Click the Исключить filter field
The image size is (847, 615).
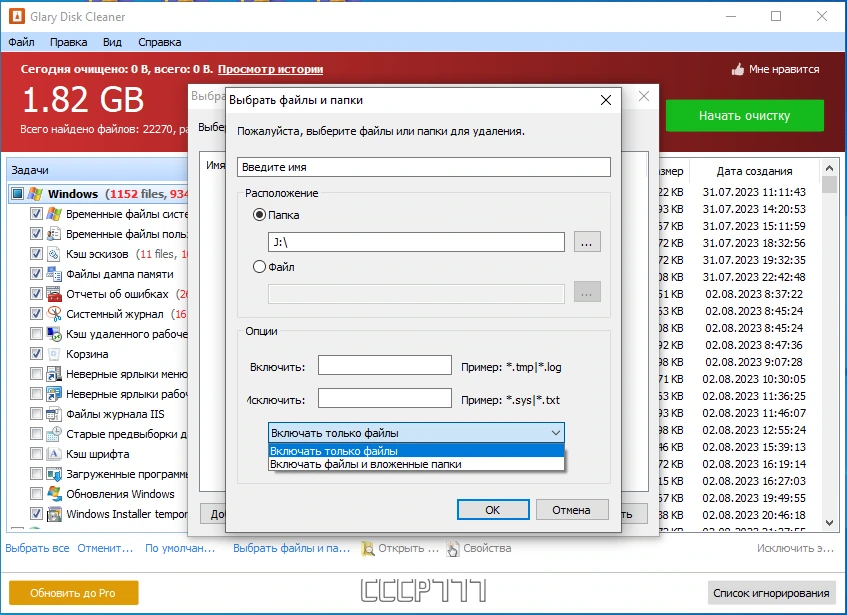coord(385,398)
